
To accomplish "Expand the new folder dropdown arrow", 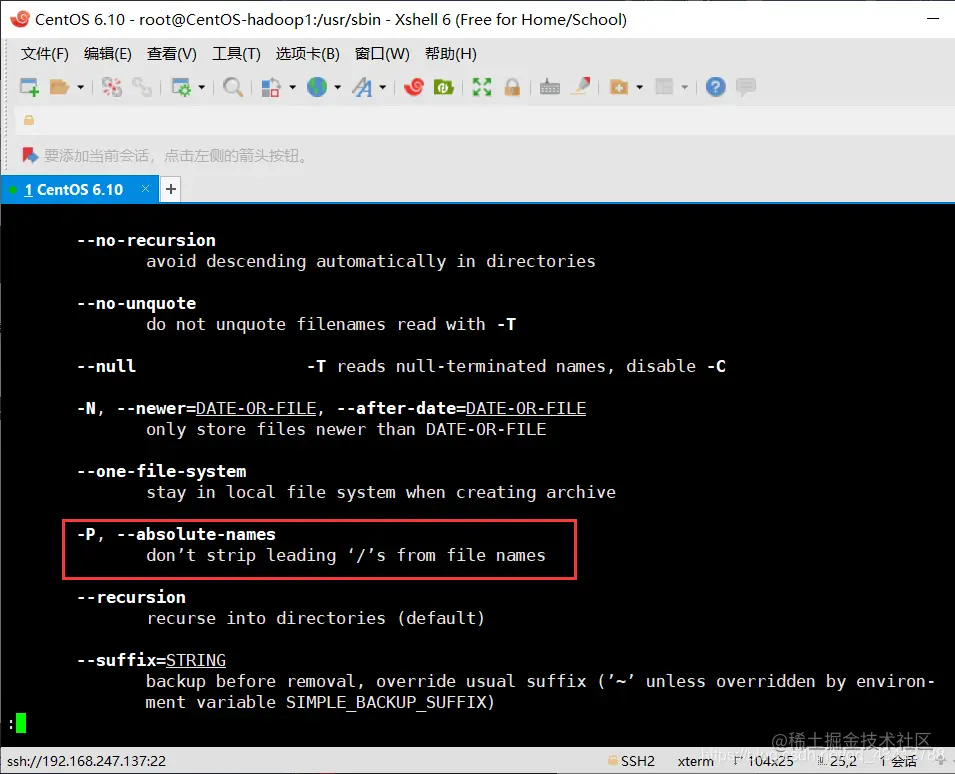I will pyautogui.click(x=640, y=88).
